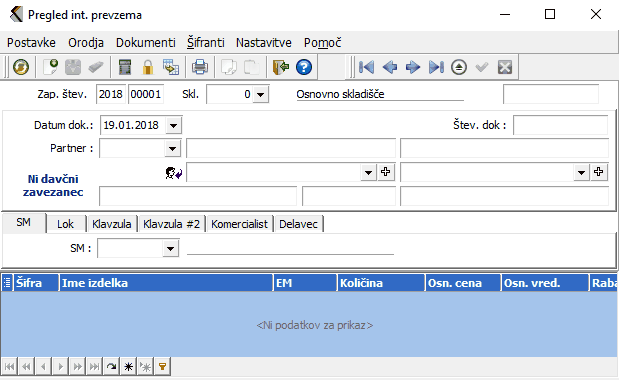Click the grid column menu icon left of Šifra
The height and width of the screenshot is (380, 619).
click(7, 283)
